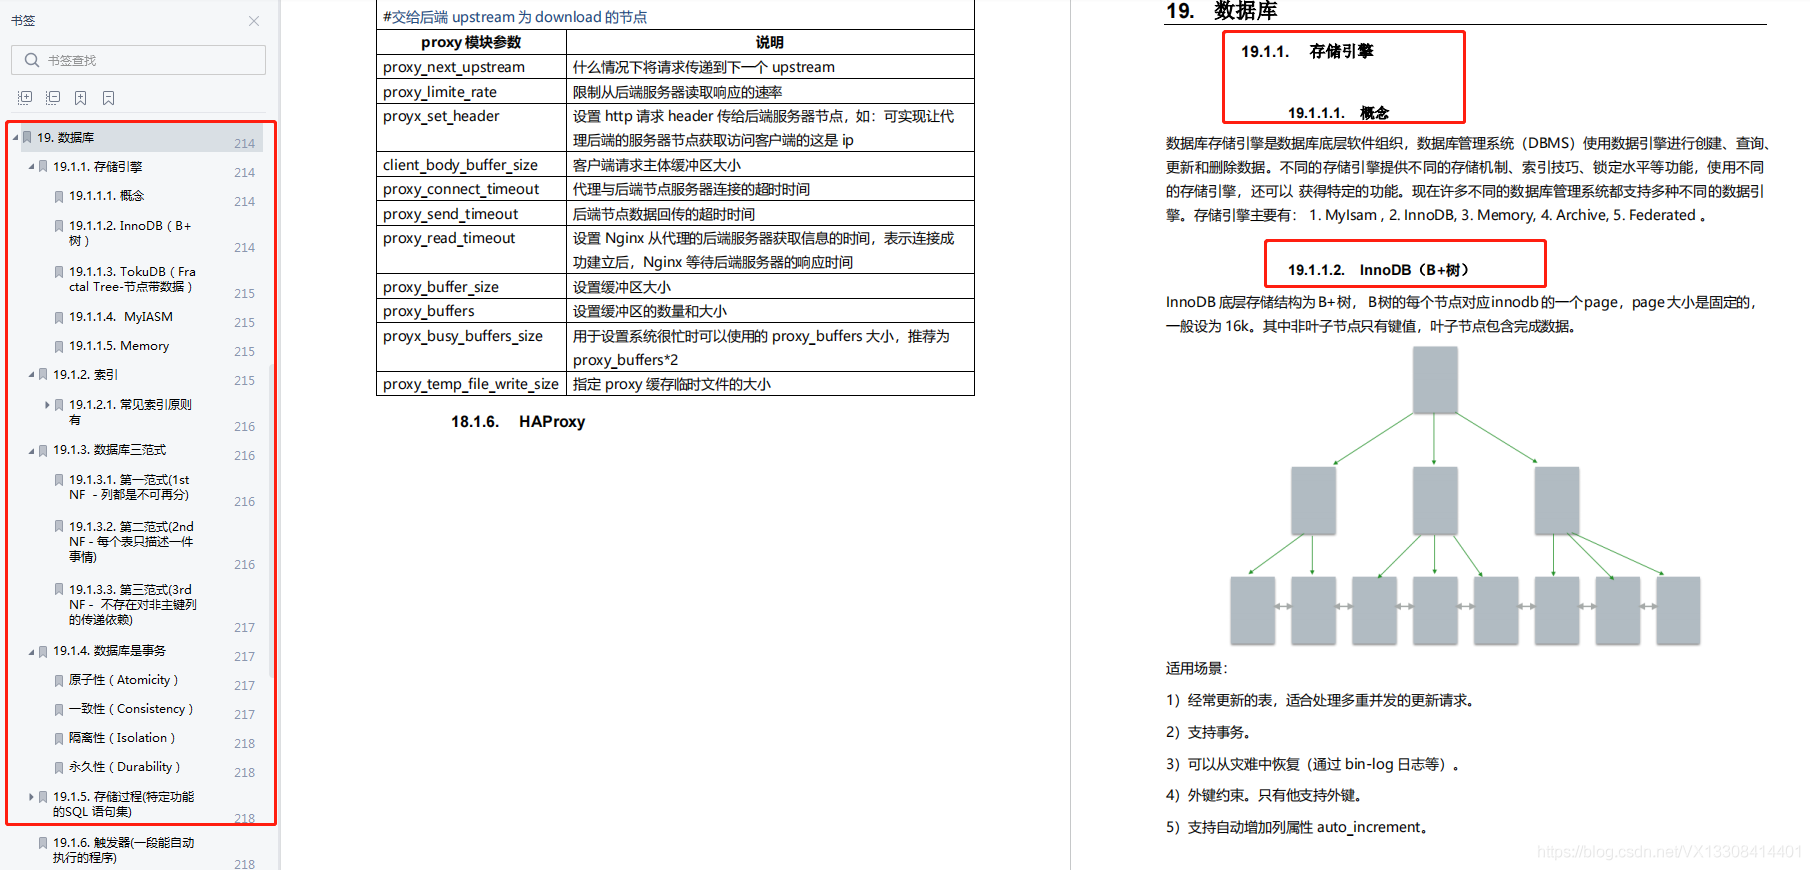Click table cell proxy_temp_file_write_size
This screenshot has width=1810, height=870.
click(x=471, y=384)
